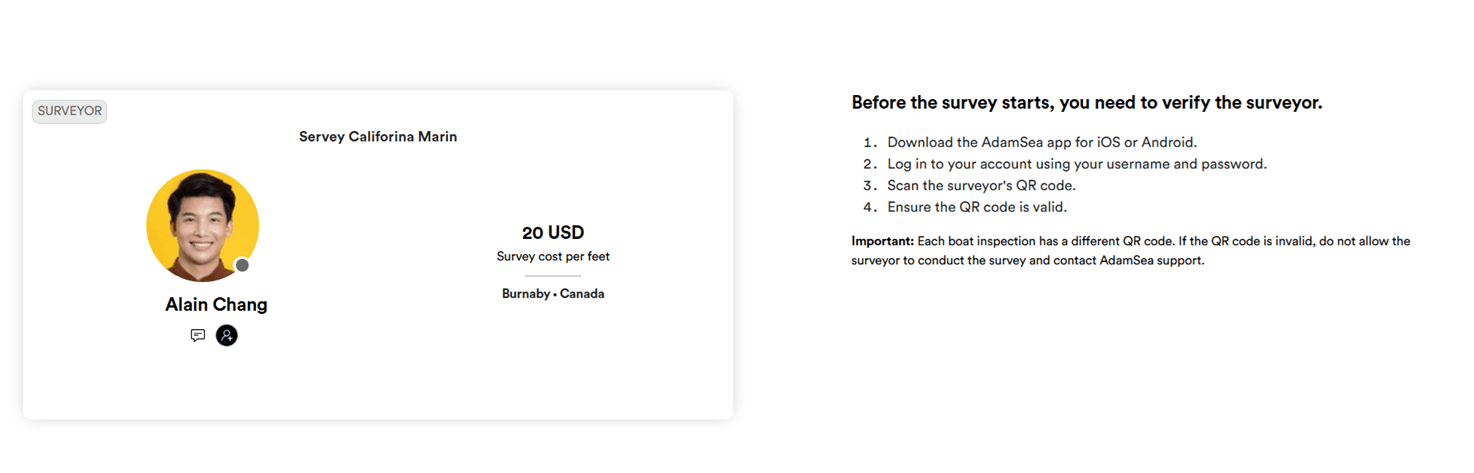Click the list number 4 marker
The height and width of the screenshot is (473, 1474).
[870, 208]
